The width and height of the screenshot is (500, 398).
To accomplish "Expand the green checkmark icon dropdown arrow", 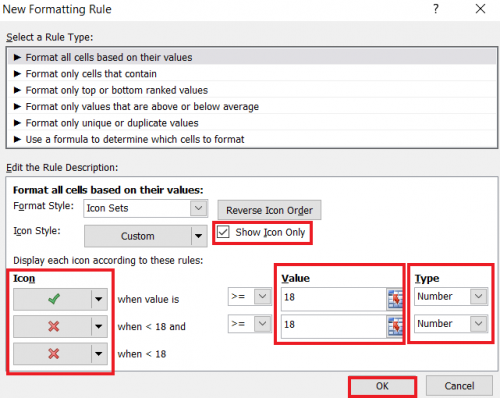I will (99, 299).
